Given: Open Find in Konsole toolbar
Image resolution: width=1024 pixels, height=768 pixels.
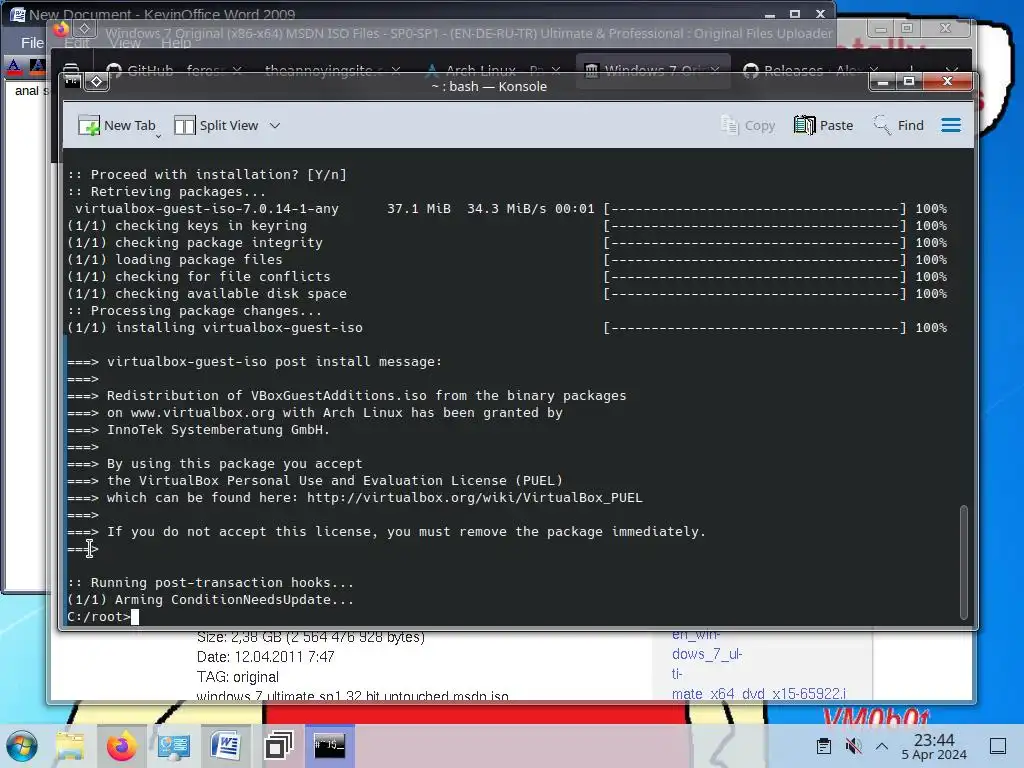Looking at the screenshot, I should click(x=899, y=125).
